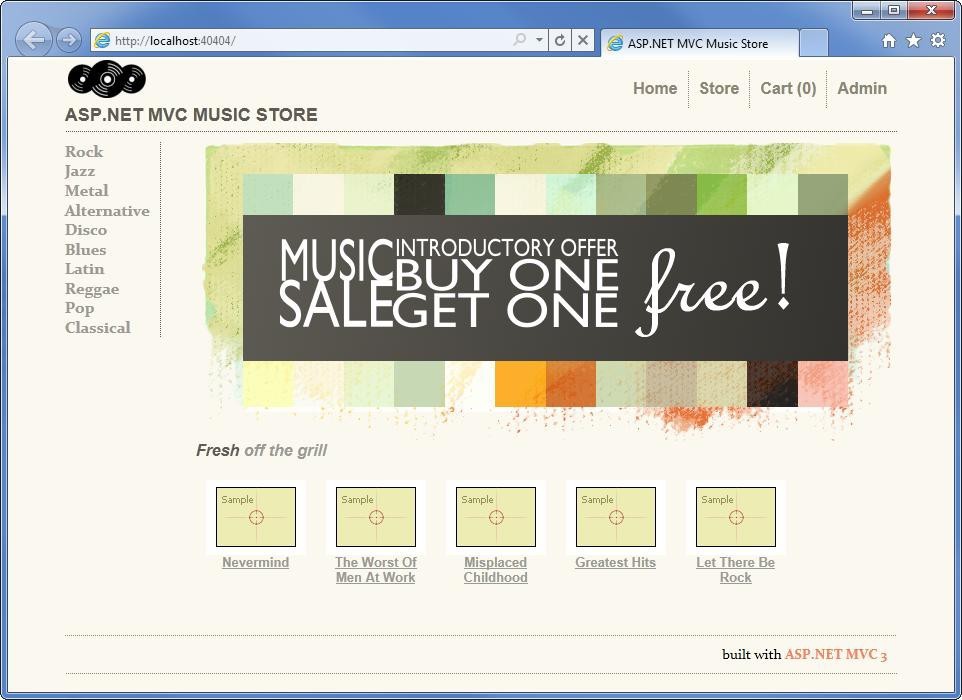Open Favorites star icon
962x700 pixels.
click(913, 40)
